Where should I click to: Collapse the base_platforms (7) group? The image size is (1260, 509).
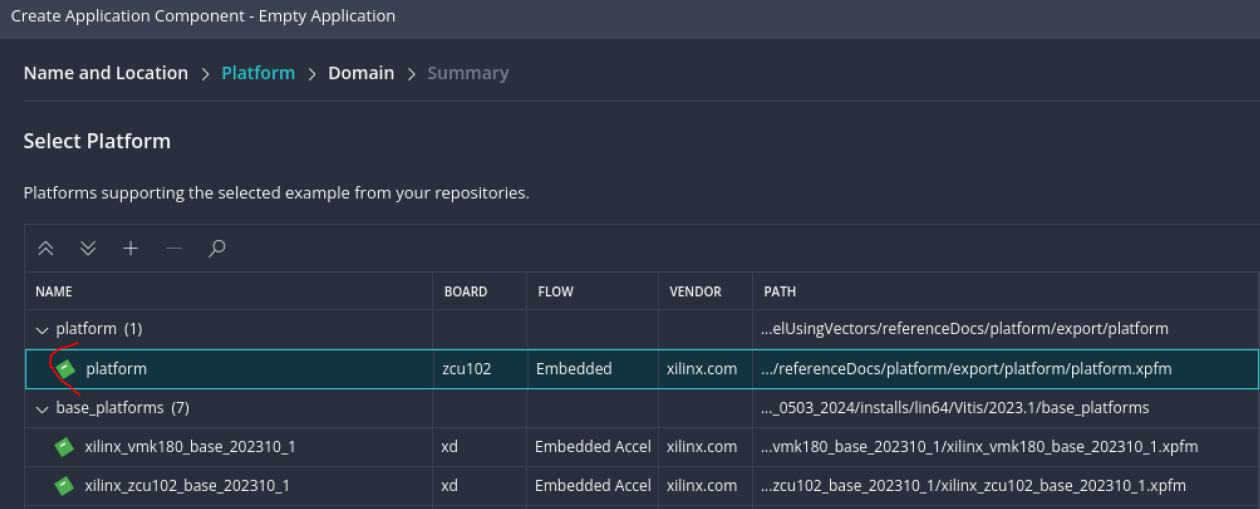click(42, 408)
